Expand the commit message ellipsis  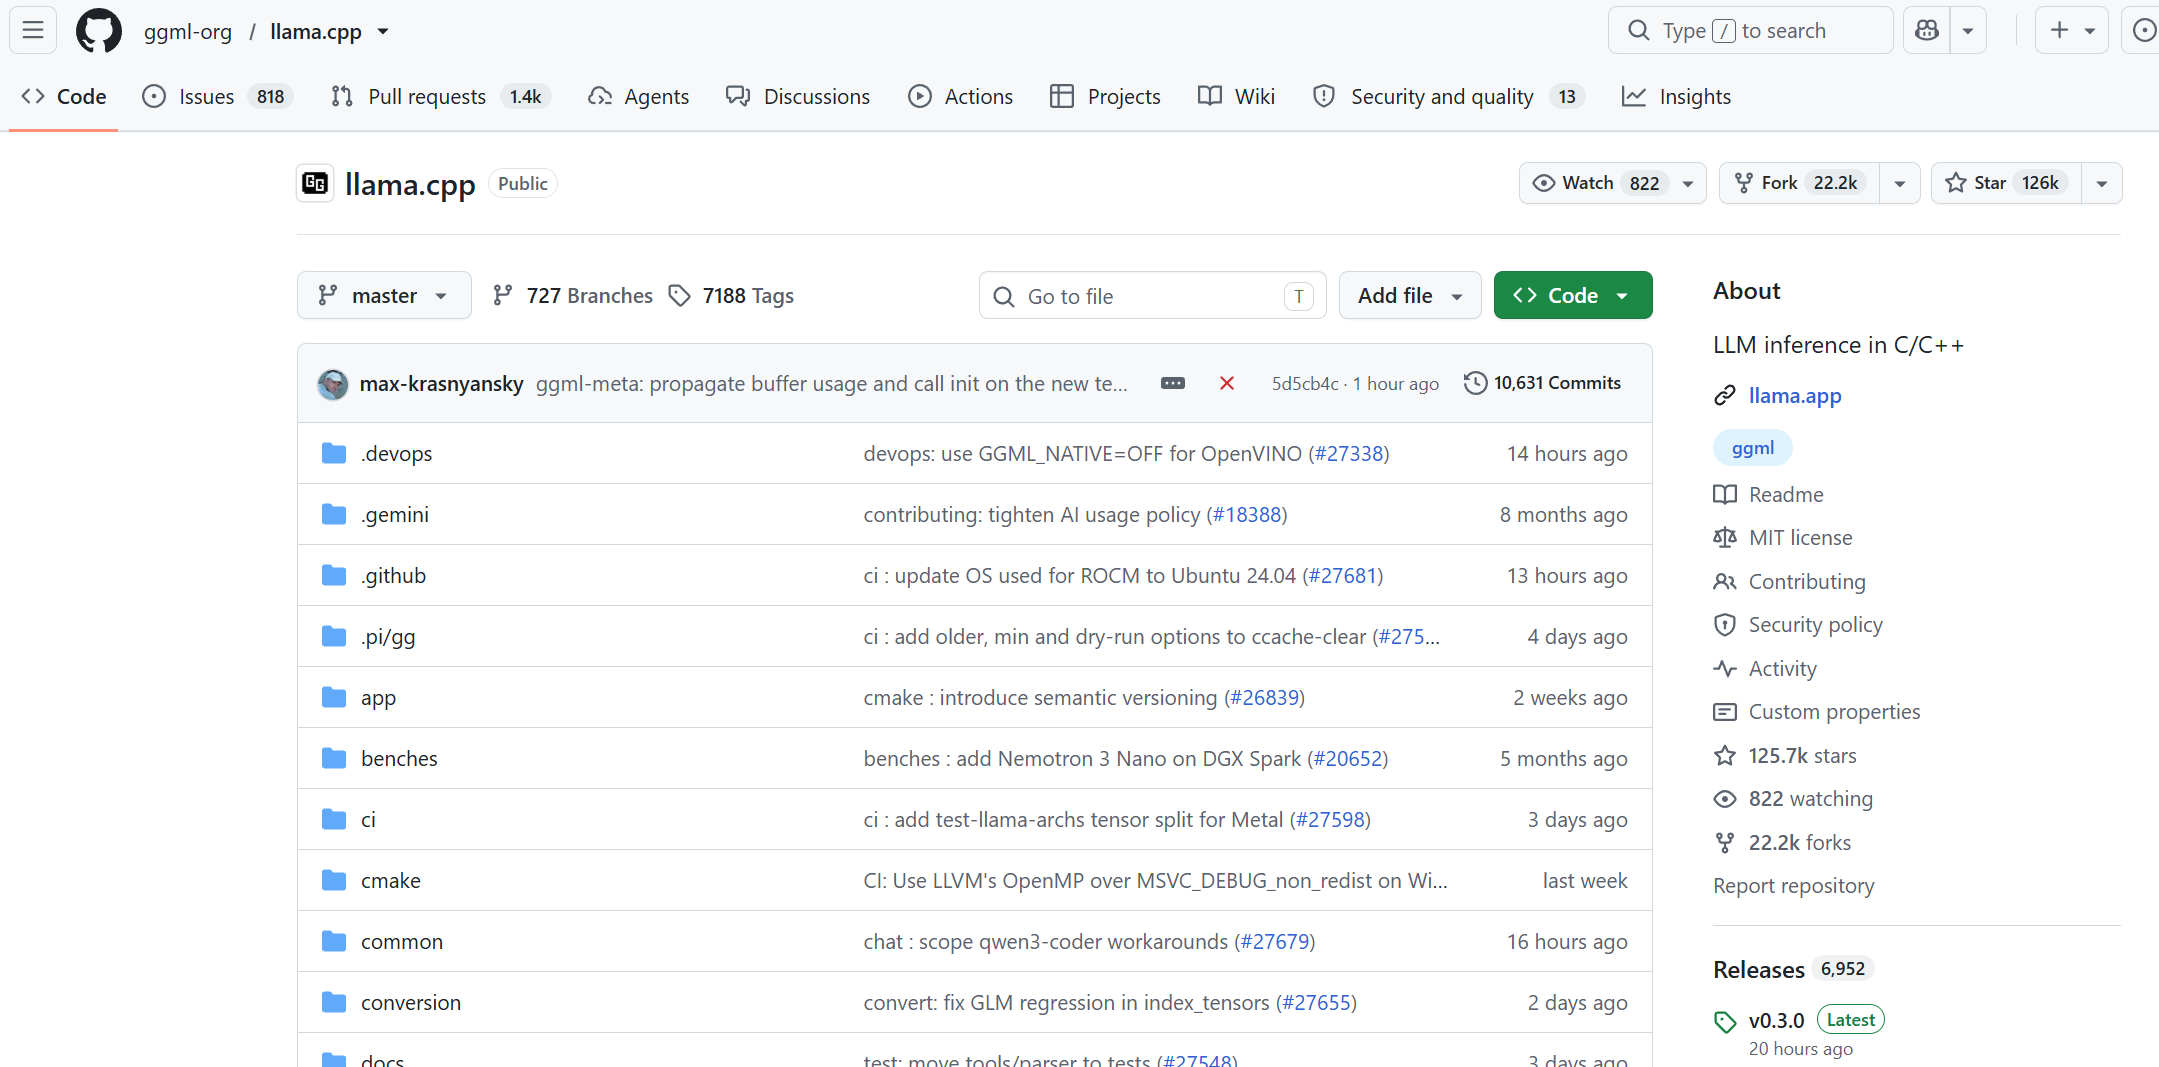point(1173,383)
